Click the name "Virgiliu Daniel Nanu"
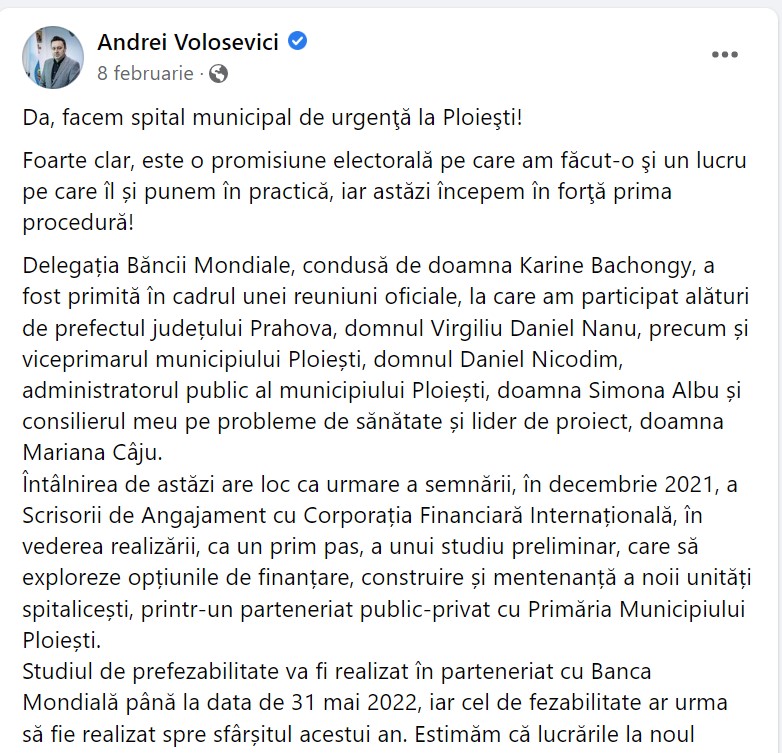The width and height of the screenshot is (782, 753). click(517, 328)
